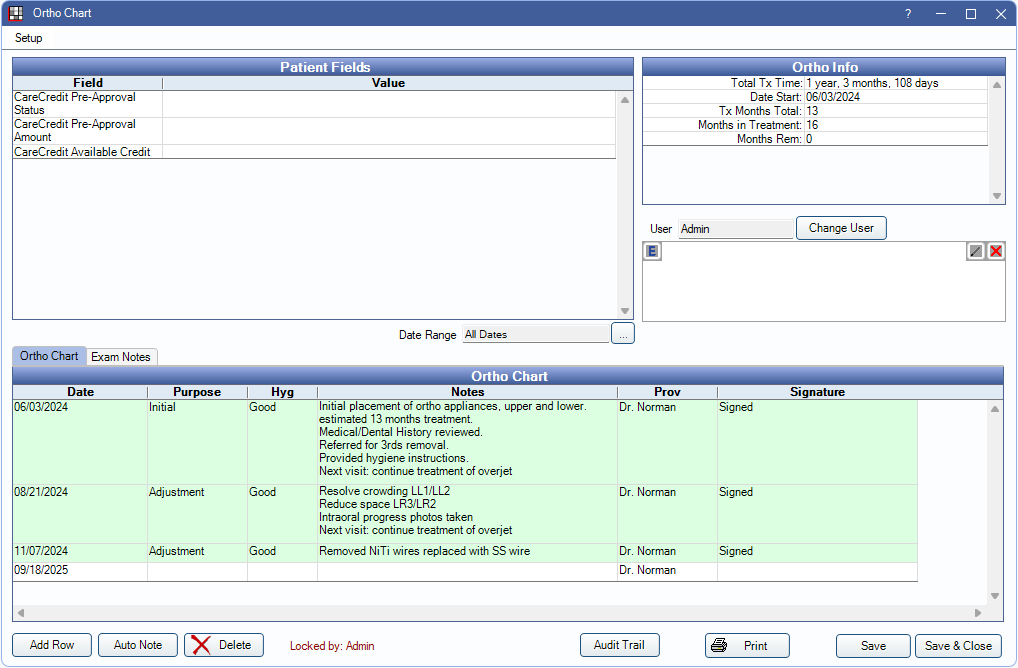Click the pen sign icon in signature box
1018x668 pixels.
(x=976, y=252)
